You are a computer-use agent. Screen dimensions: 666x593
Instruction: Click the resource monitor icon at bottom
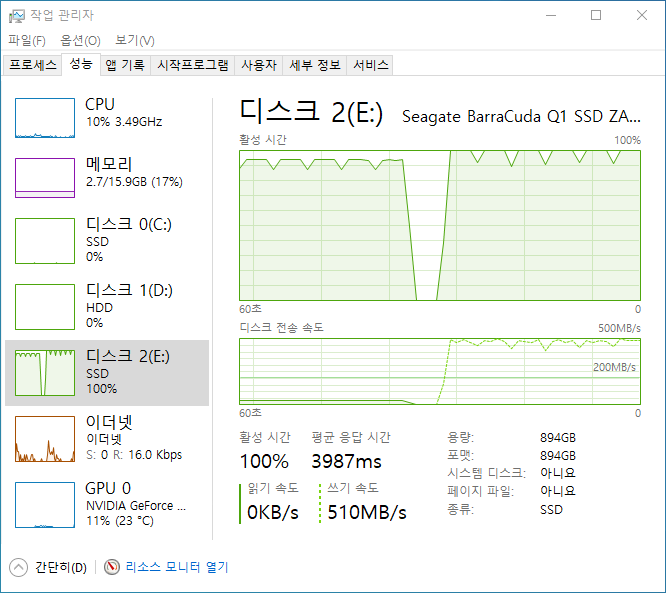click(x=112, y=567)
